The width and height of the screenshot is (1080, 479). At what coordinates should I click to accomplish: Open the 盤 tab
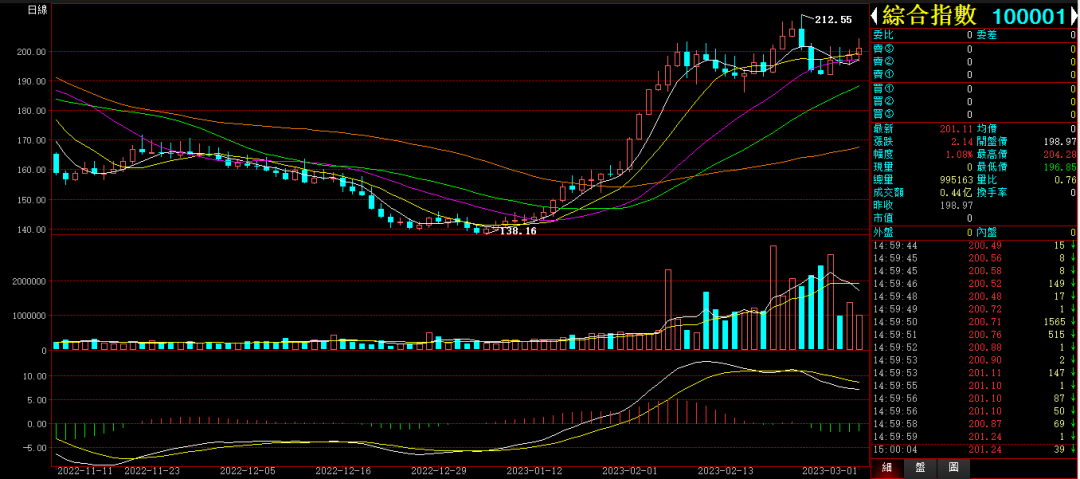pos(919,466)
